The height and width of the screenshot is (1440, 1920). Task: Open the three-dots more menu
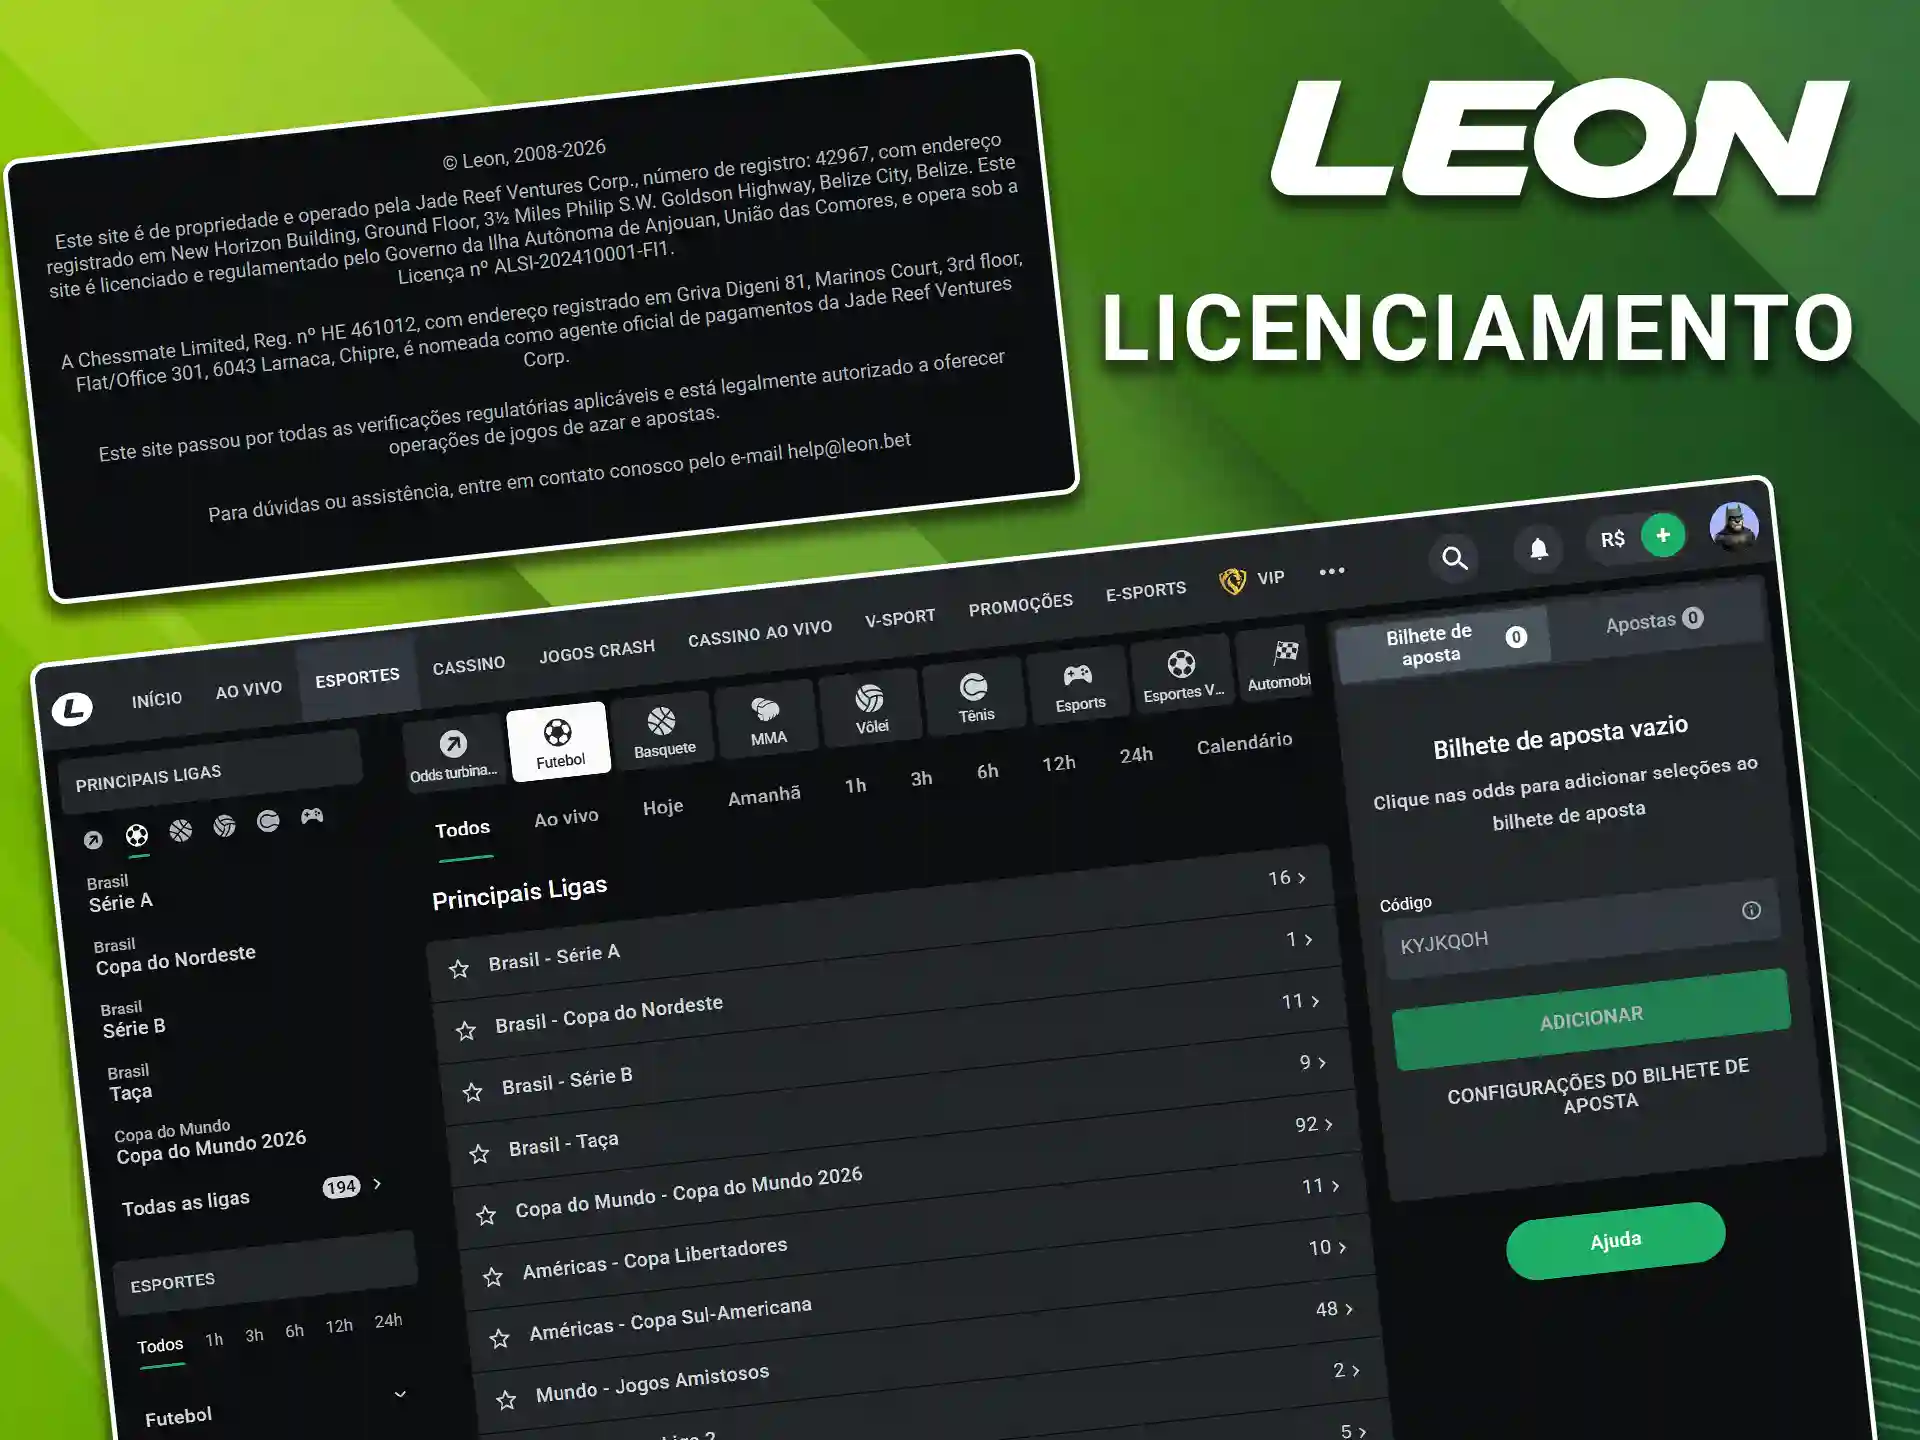(x=1332, y=571)
